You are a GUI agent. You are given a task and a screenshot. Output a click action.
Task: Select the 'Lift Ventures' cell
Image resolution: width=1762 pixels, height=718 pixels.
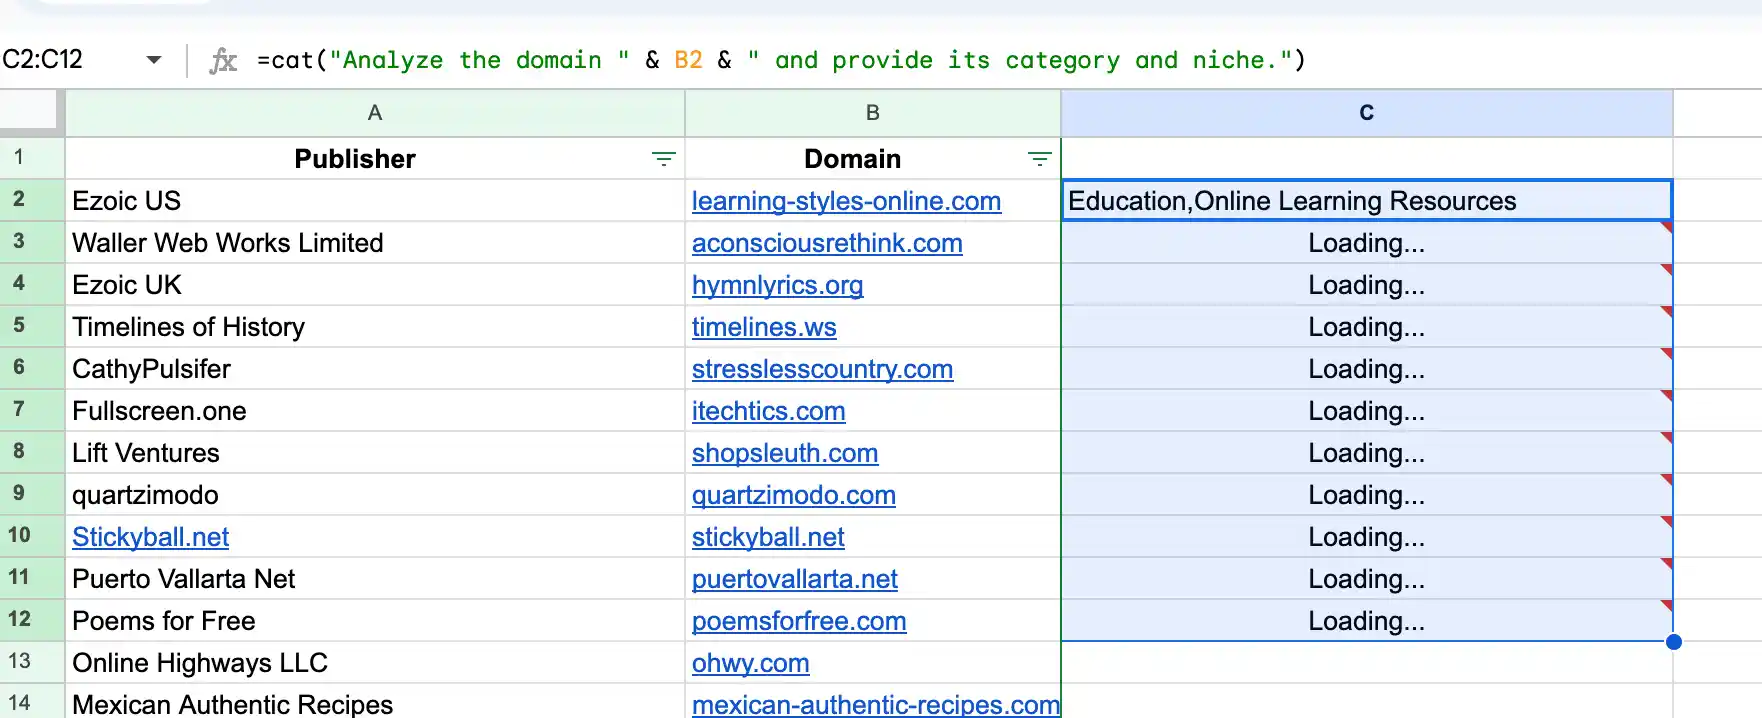point(375,453)
